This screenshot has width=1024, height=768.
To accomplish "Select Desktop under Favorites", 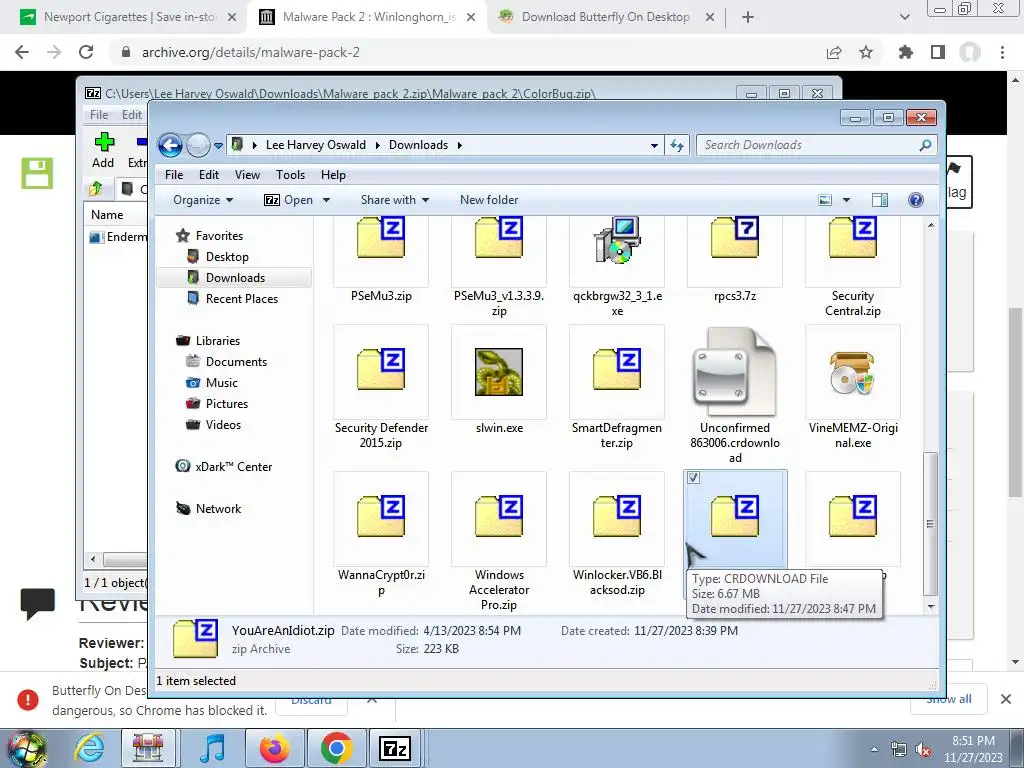I will [x=227, y=257].
